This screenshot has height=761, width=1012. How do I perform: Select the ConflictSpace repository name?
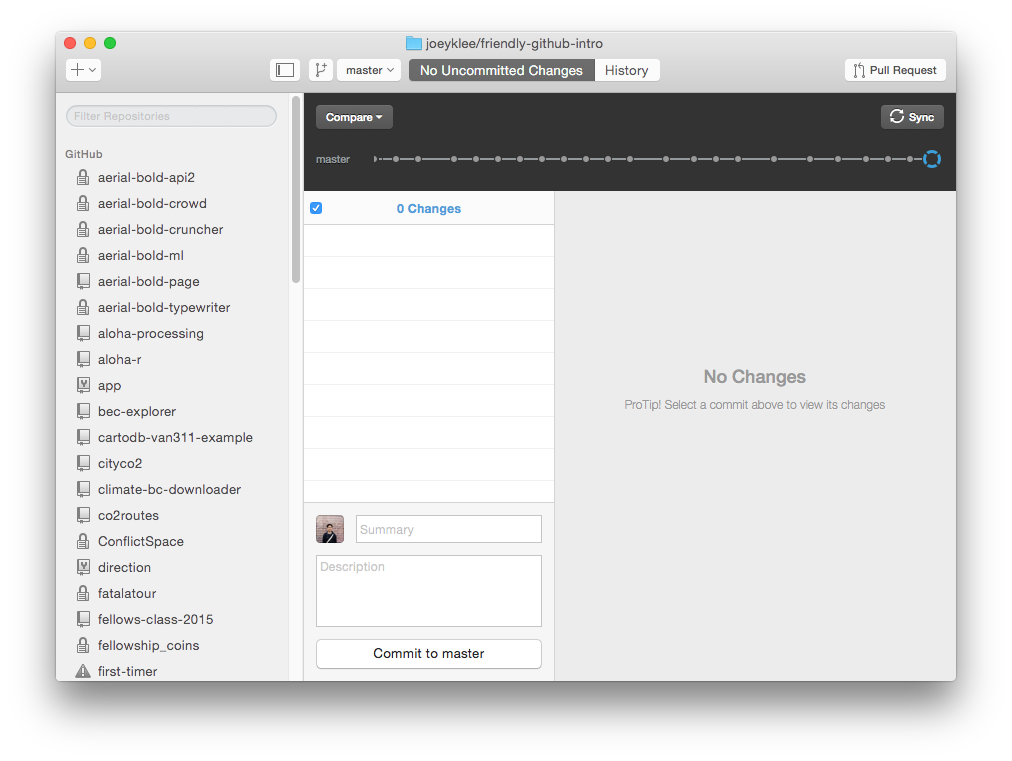tap(141, 542)
